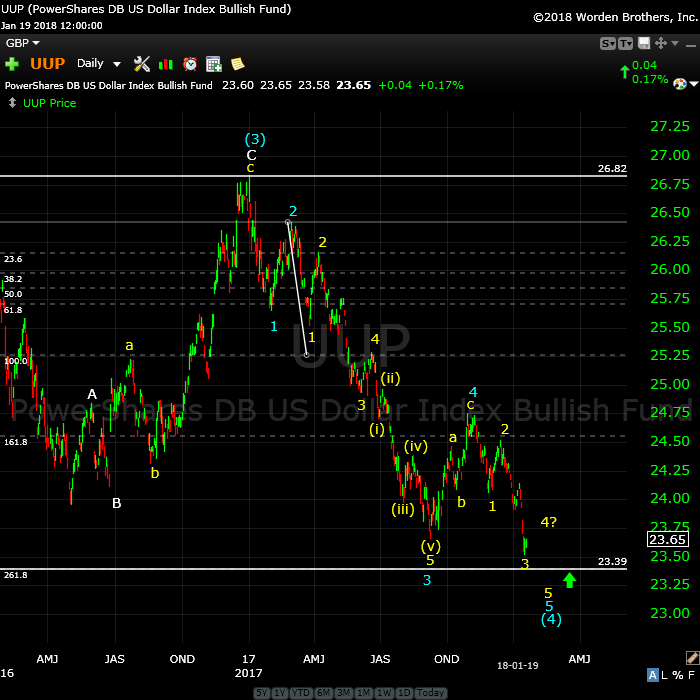Click the green UUP Price plot label
Image resolution: width=700 pixels, height=700 pixels.
50,103
